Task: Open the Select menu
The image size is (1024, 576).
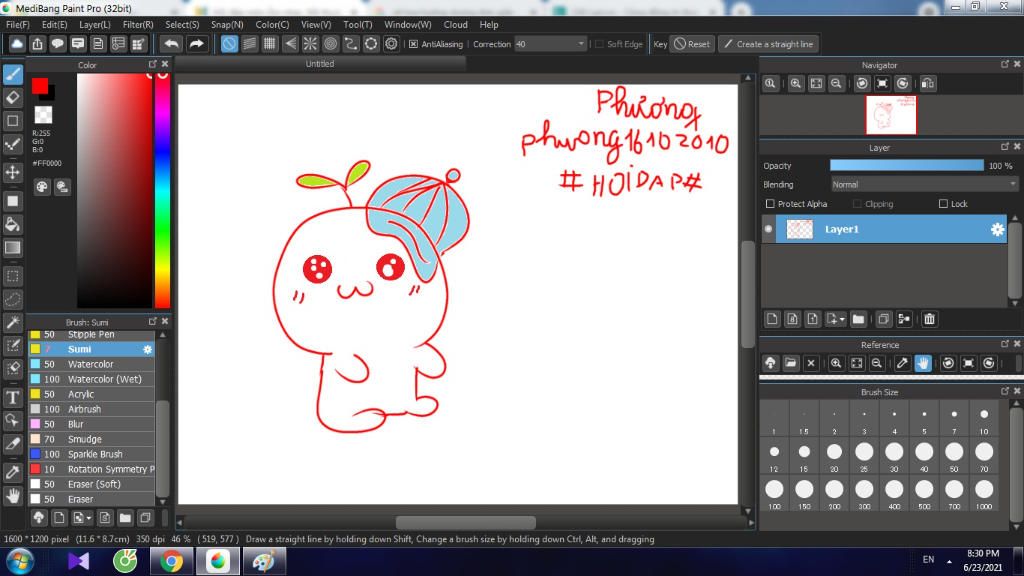Action: click(x=182, y=24)
